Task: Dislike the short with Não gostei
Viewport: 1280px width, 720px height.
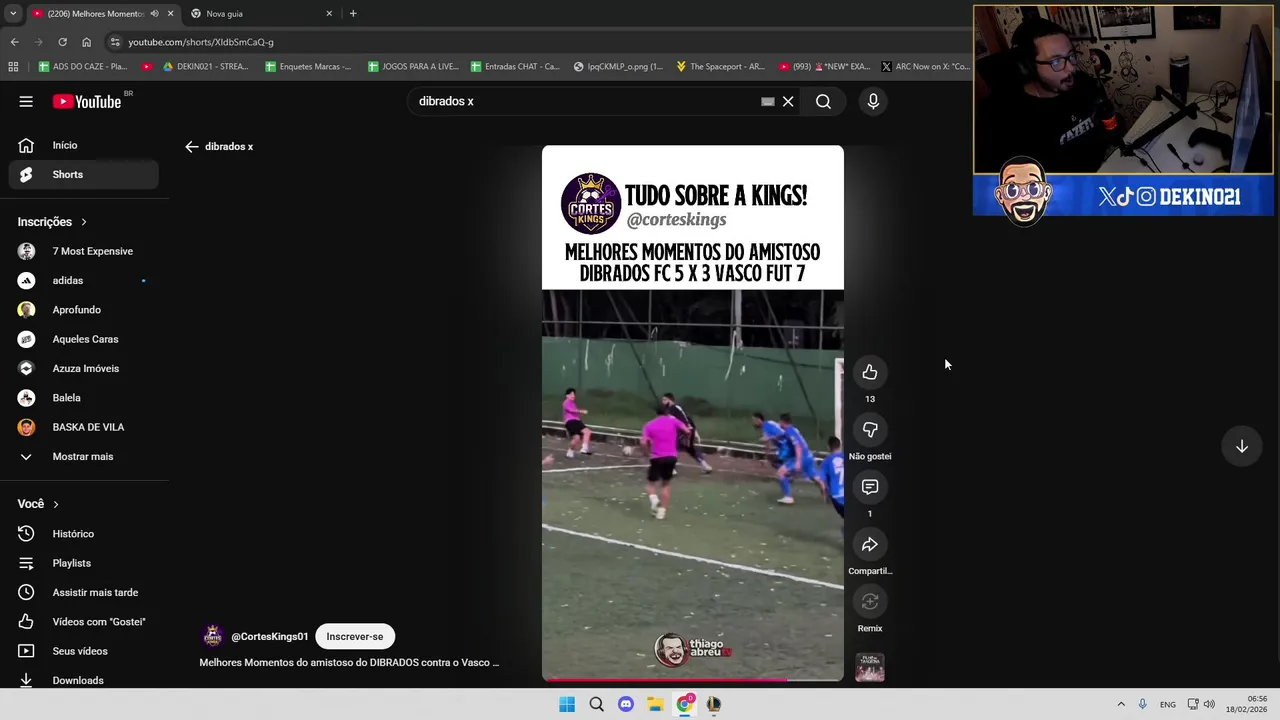Action: (870, 429)
